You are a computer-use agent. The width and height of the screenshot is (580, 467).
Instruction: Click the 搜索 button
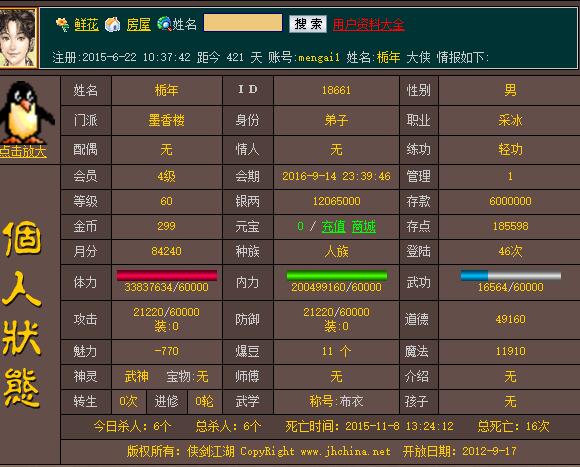pos(308,24)
